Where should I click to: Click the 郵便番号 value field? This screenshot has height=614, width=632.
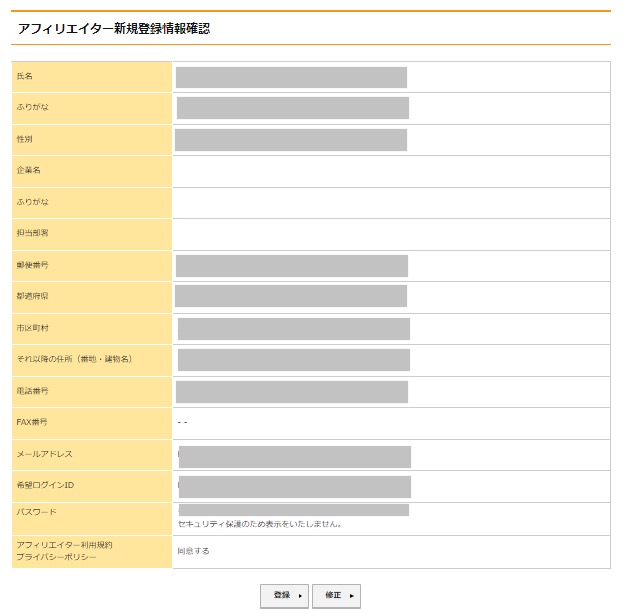coord(291,266)
